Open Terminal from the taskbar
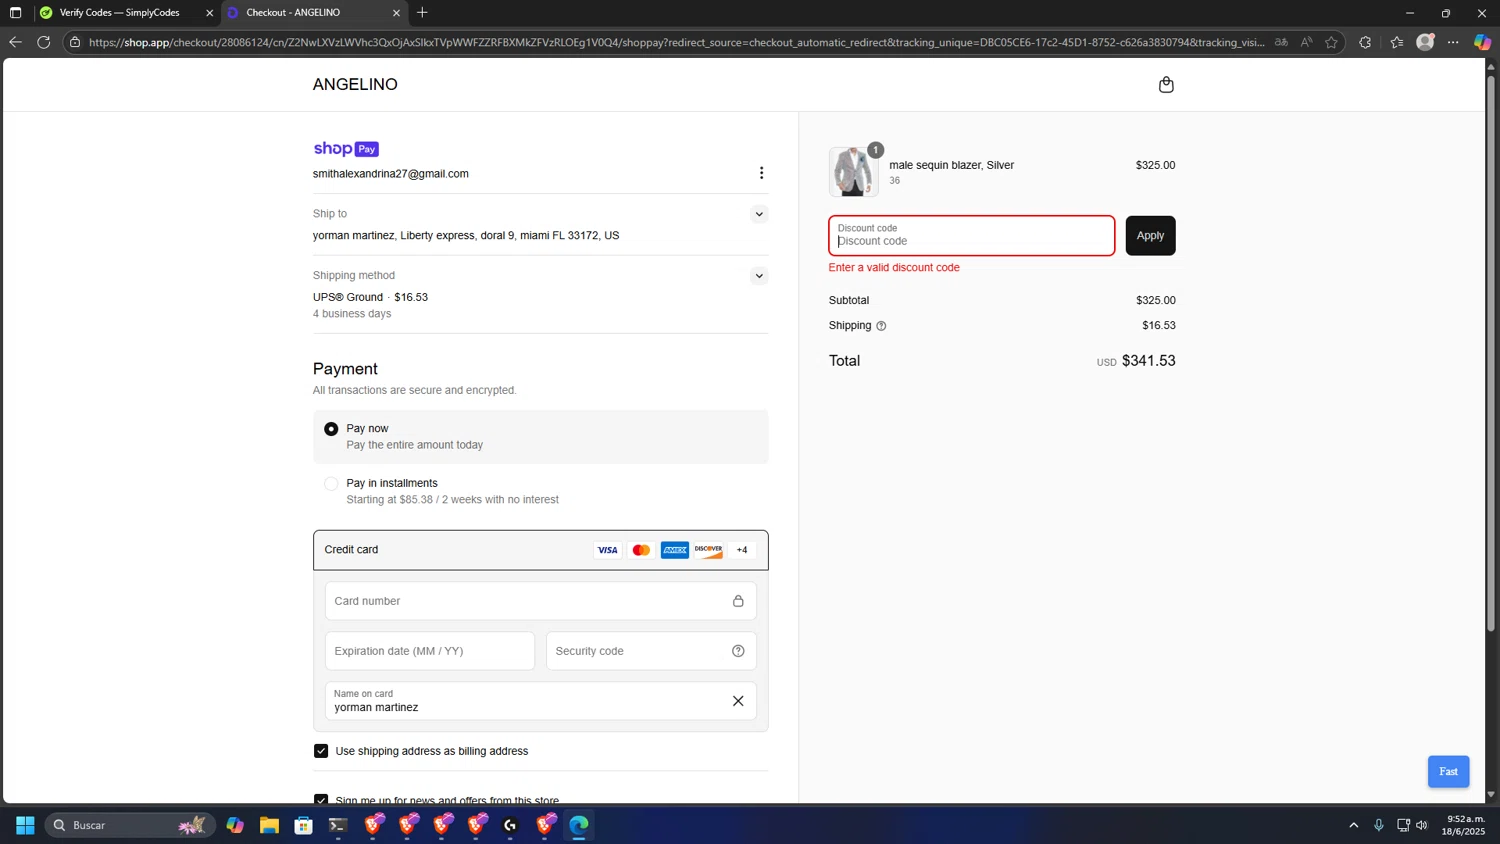Screen dimensions: 1500x844 [x=338, y=825]
